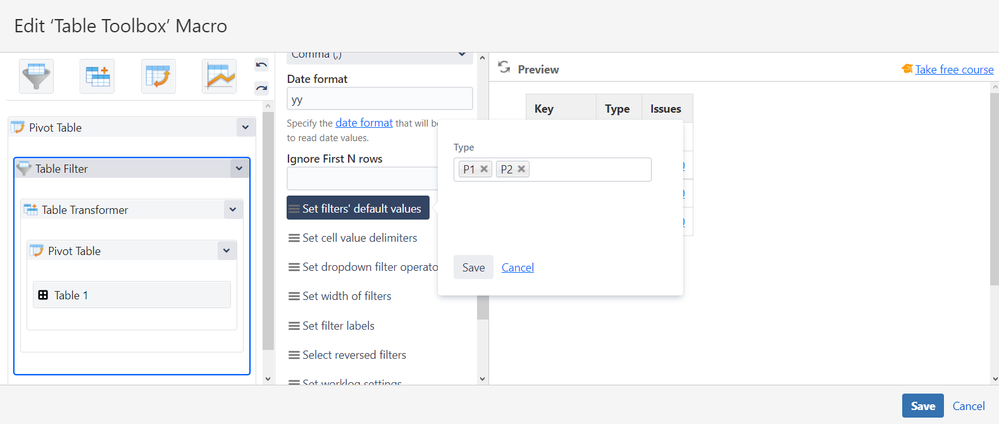Click the graduation cap course icon

pos(907,69)
